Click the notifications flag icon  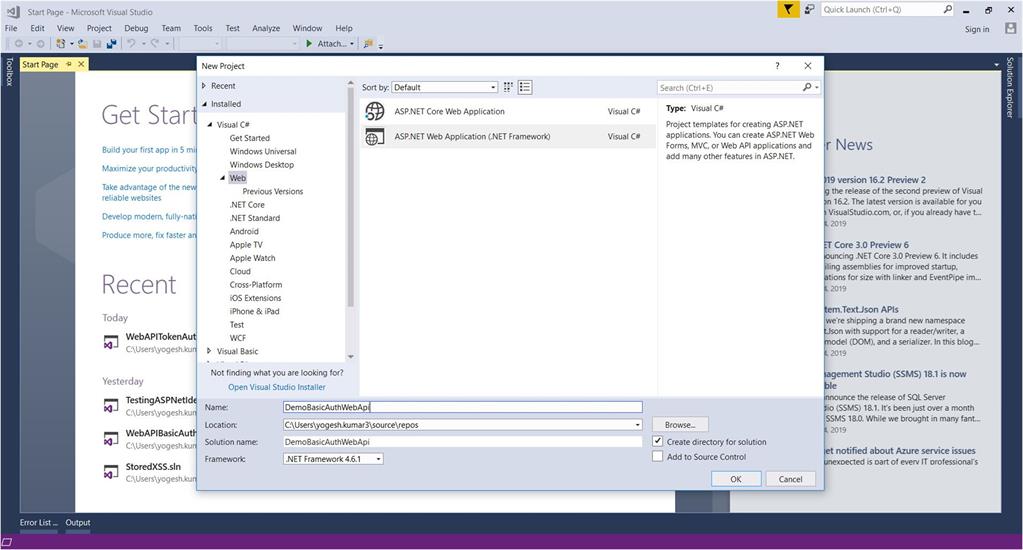point(788,9)
